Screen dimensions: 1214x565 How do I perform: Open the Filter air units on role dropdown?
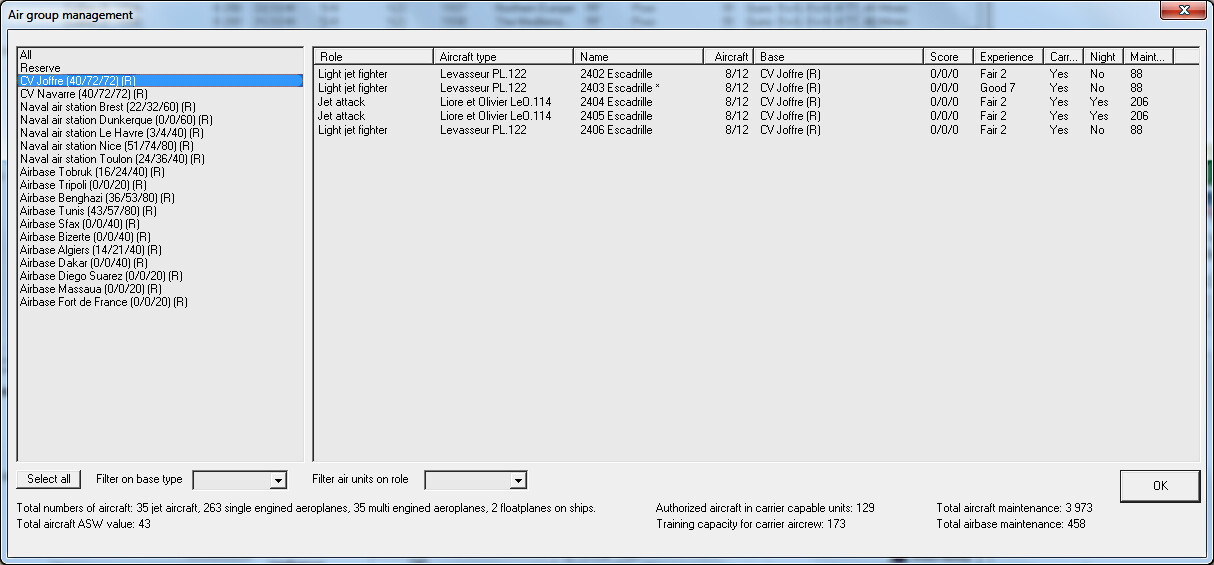[x=517, y=481]
